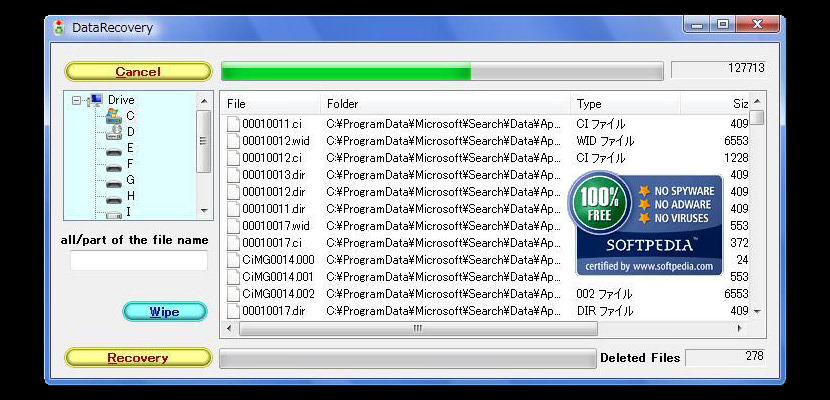Click the Recovery button

[138, 358]
